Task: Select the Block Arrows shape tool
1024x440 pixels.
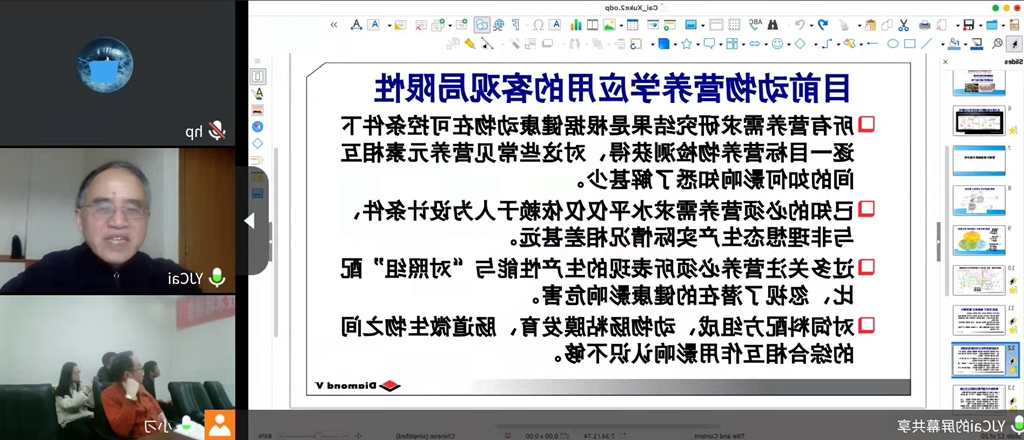Action: pos(754,44)
